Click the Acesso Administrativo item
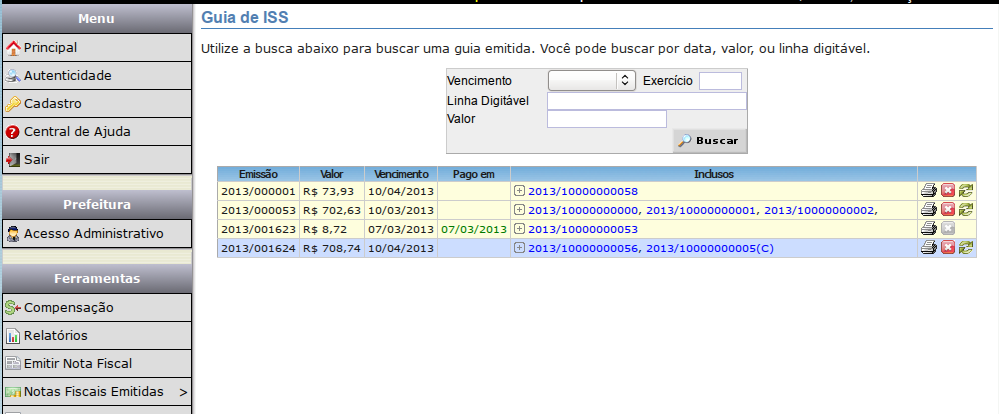This screenshot has width=999, height=414. 95,233
